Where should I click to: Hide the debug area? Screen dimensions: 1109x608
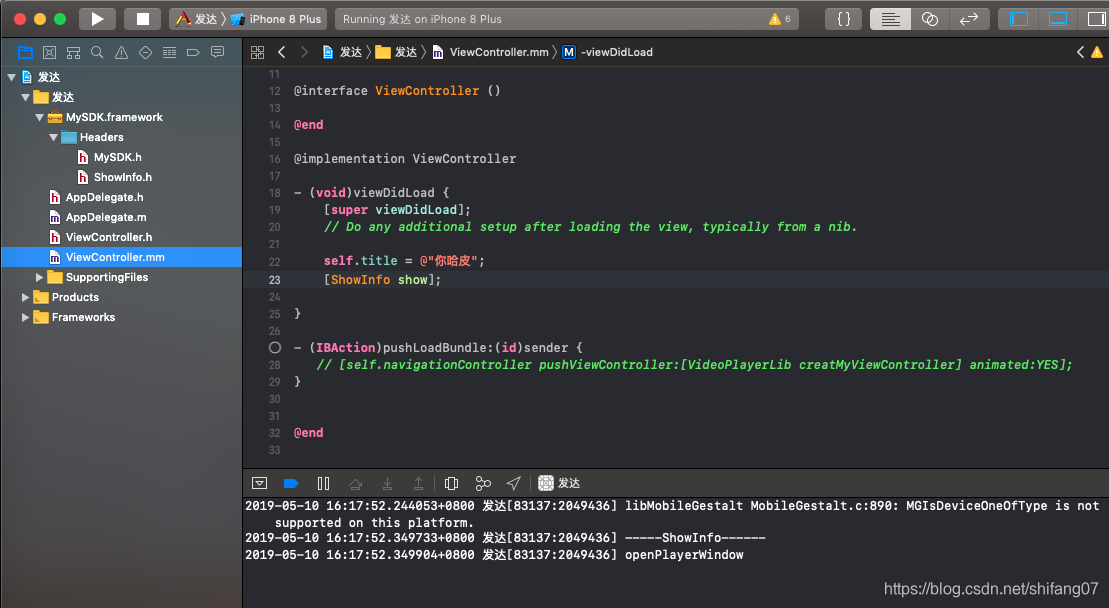click(x=260, y=483)
